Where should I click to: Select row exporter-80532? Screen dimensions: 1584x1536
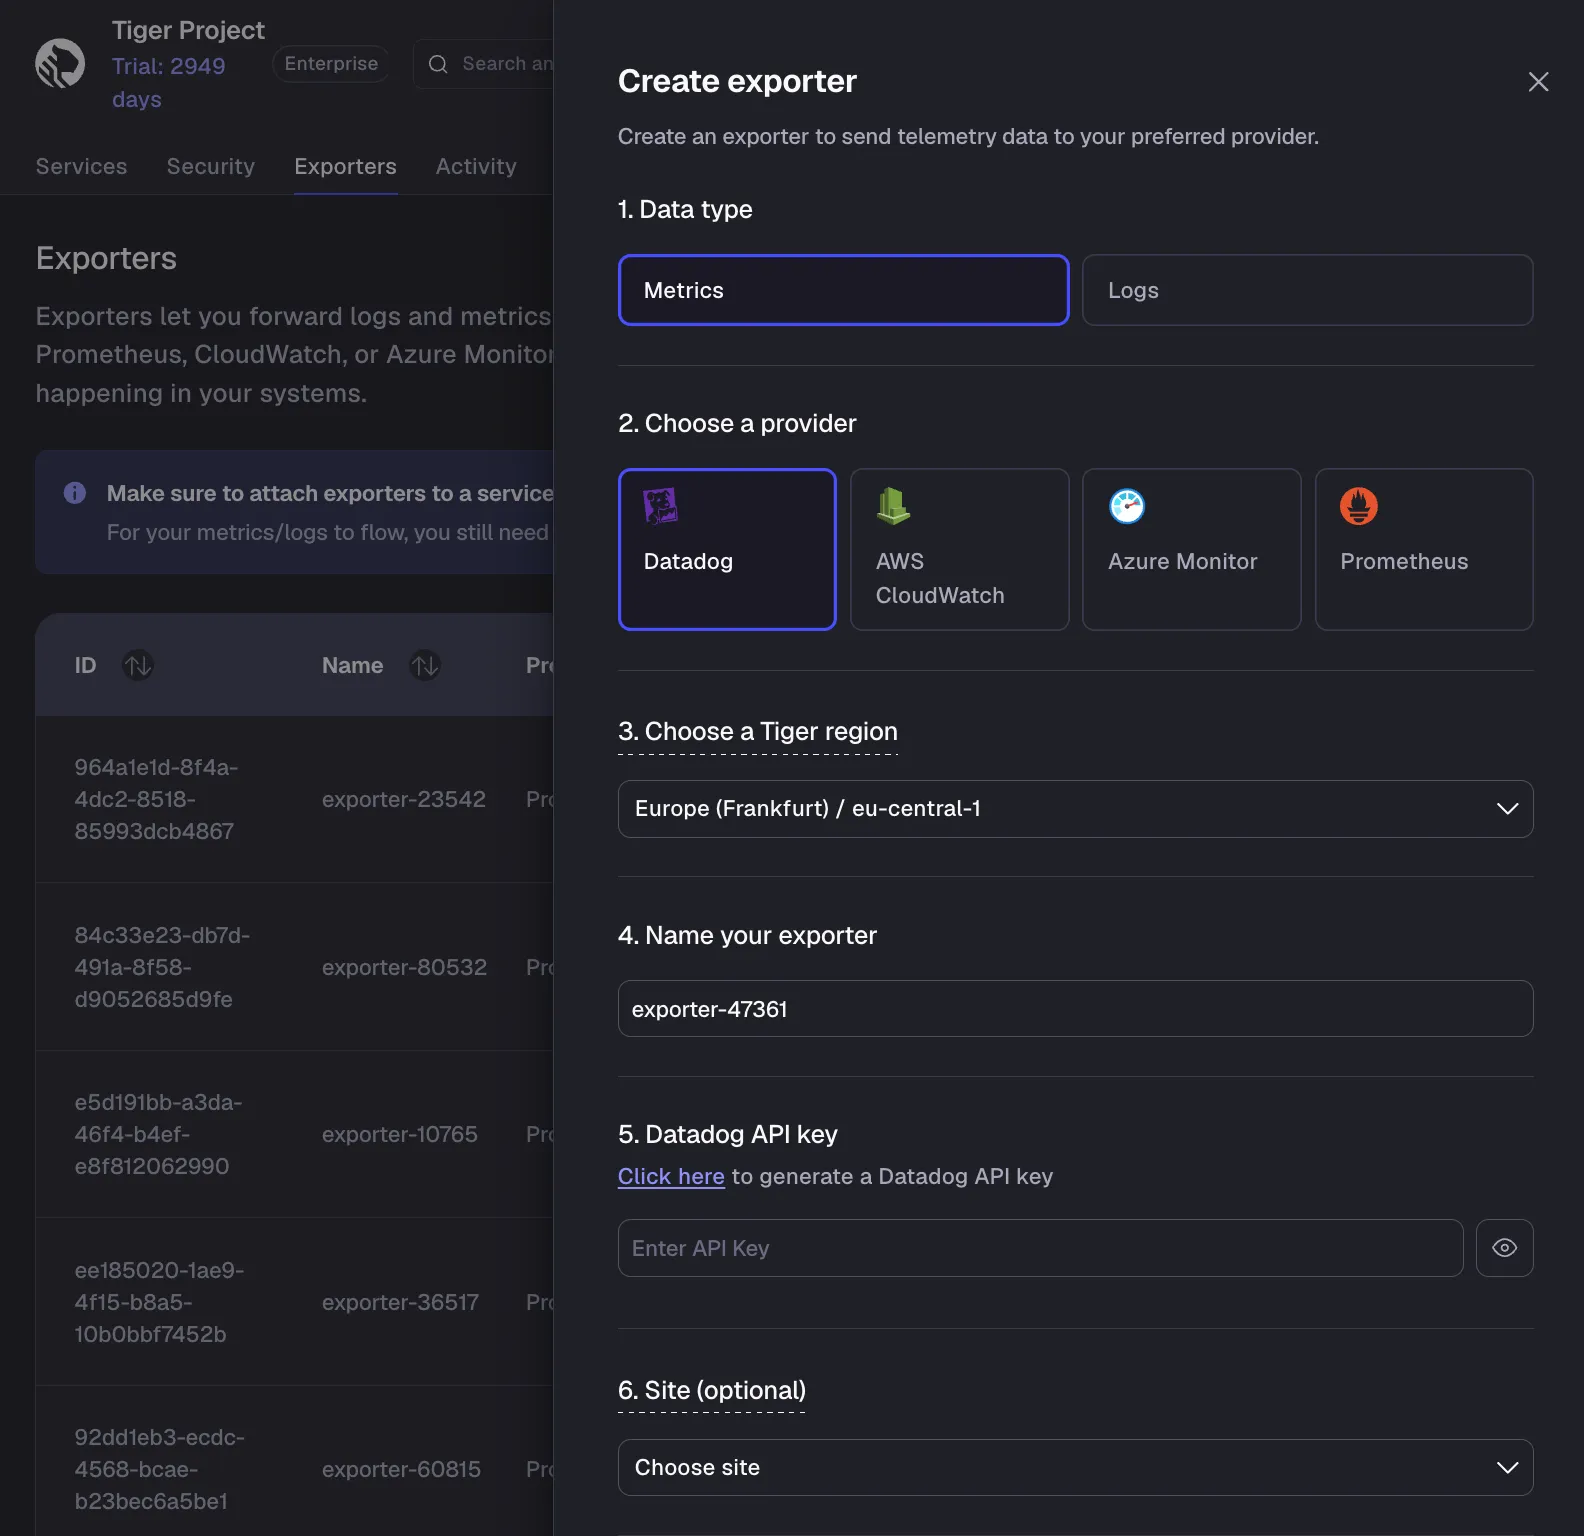coord(294,967)
